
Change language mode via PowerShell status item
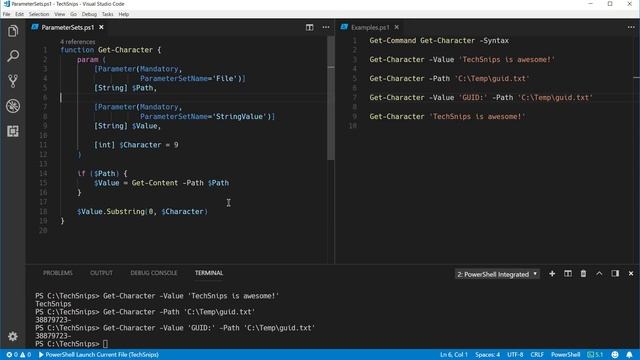565,355
